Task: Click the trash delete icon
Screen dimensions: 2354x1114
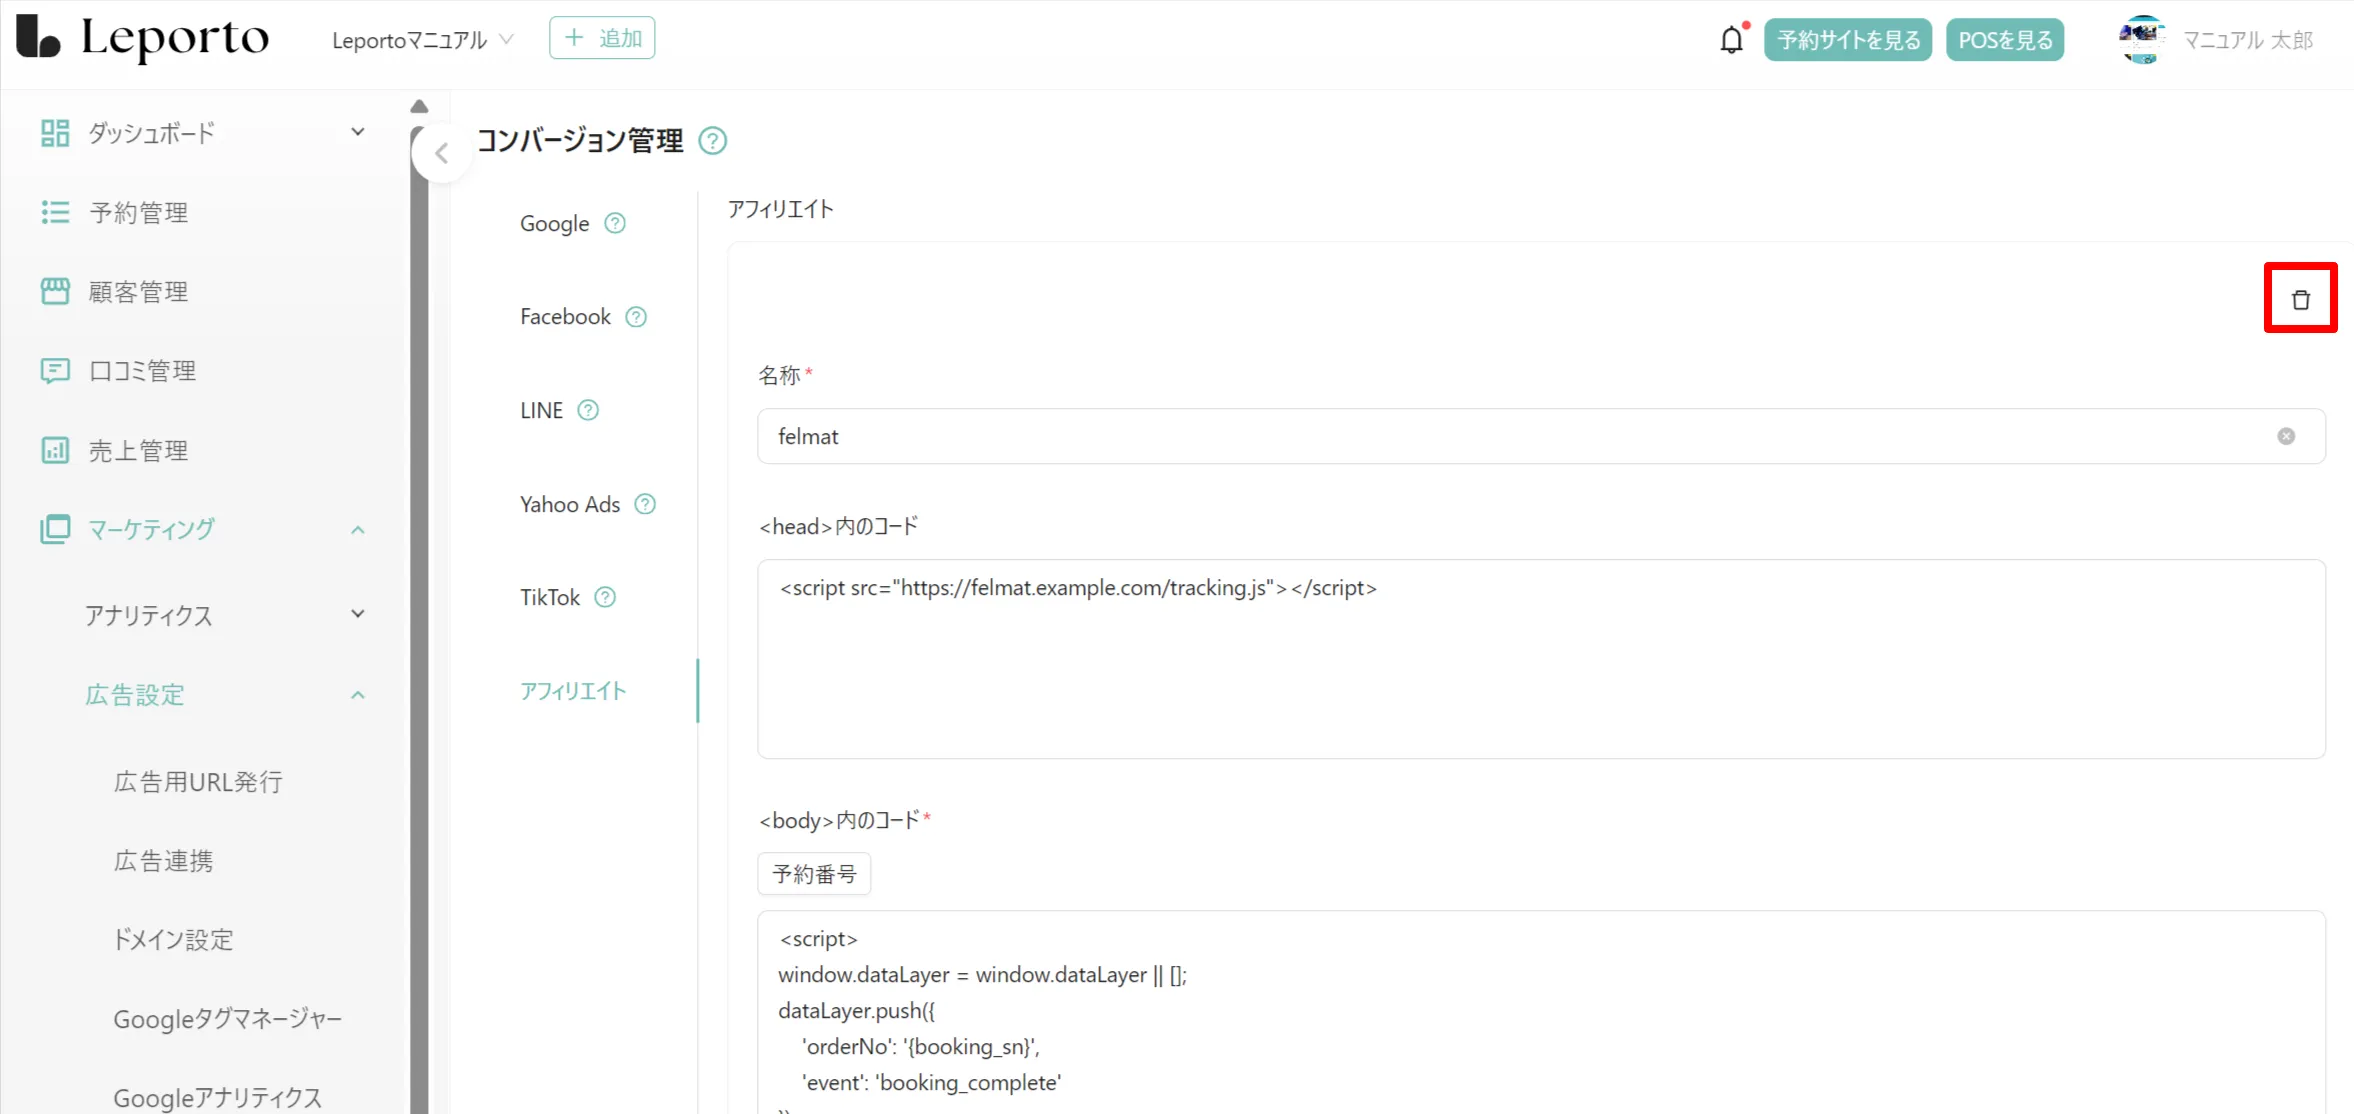Action: (x=2300, y=299)
